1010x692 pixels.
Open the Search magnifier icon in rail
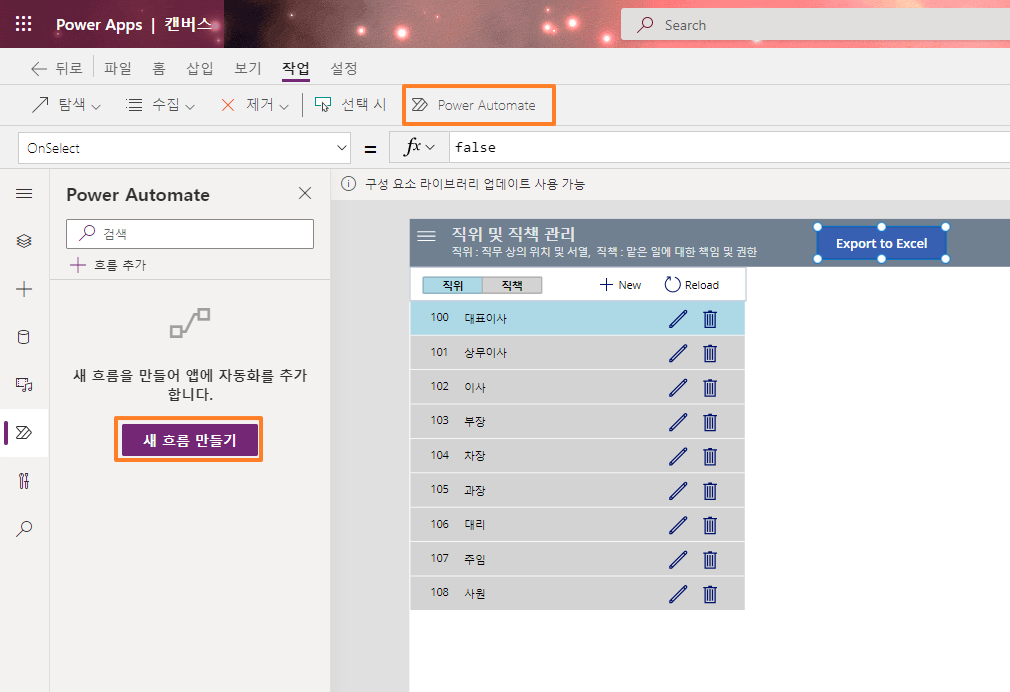[24, 528]
